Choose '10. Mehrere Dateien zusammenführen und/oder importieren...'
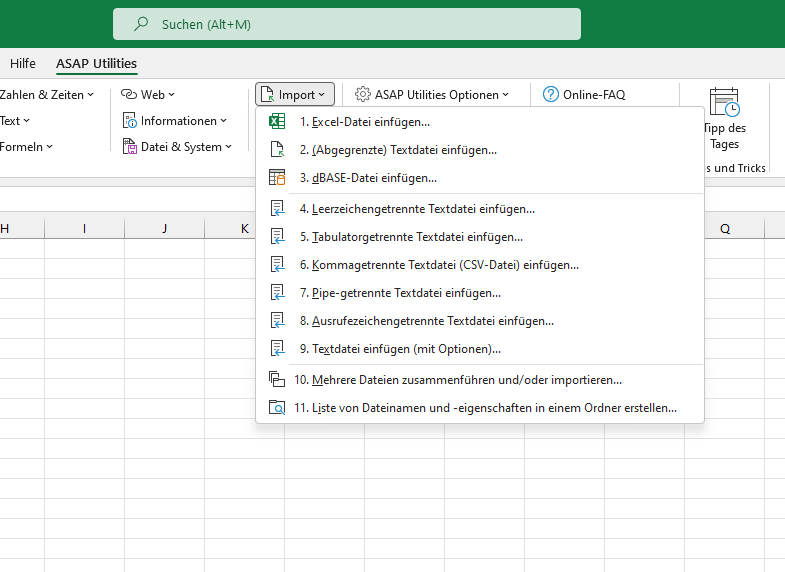This screenshot has width=785, height=572. coord(480,380)
